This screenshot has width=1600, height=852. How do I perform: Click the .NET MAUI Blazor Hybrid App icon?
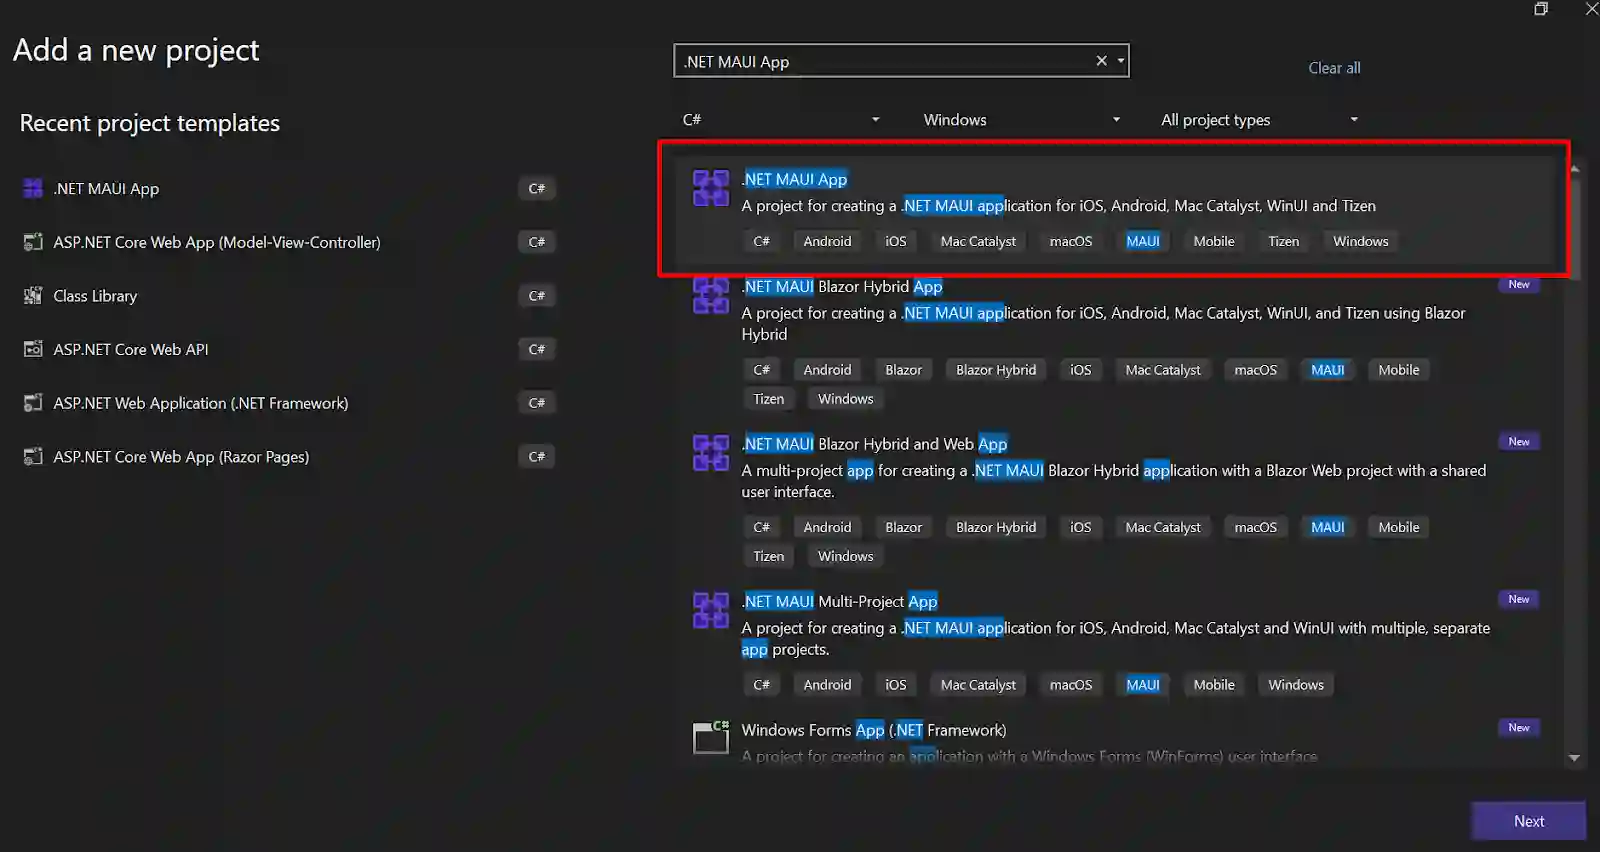[x=711, y=296]
